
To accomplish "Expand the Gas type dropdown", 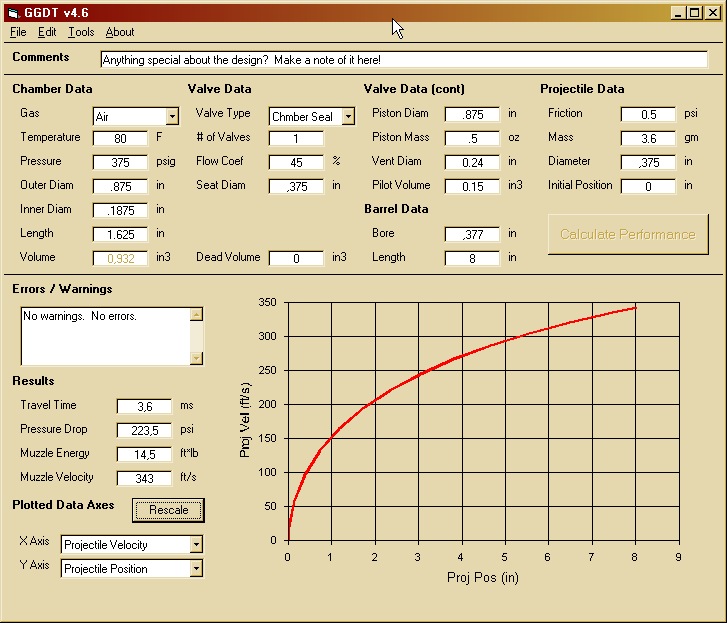I will coord(172,116).
